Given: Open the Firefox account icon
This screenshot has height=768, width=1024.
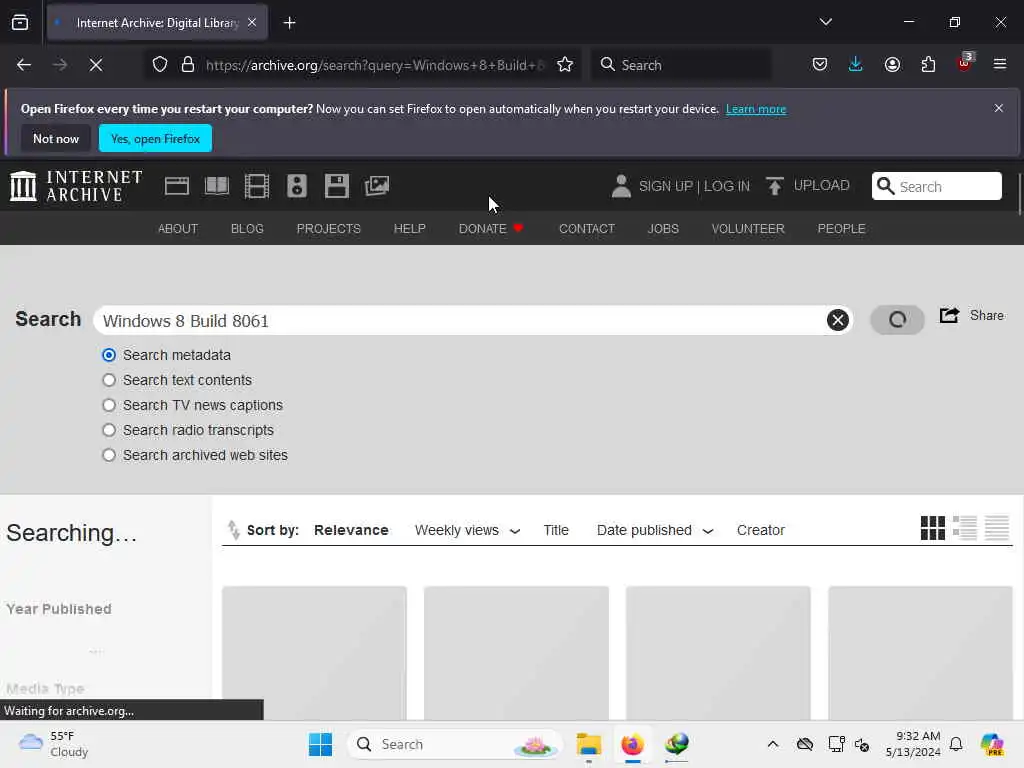Looking at the screenshot, I should click(x=892, y=64).
